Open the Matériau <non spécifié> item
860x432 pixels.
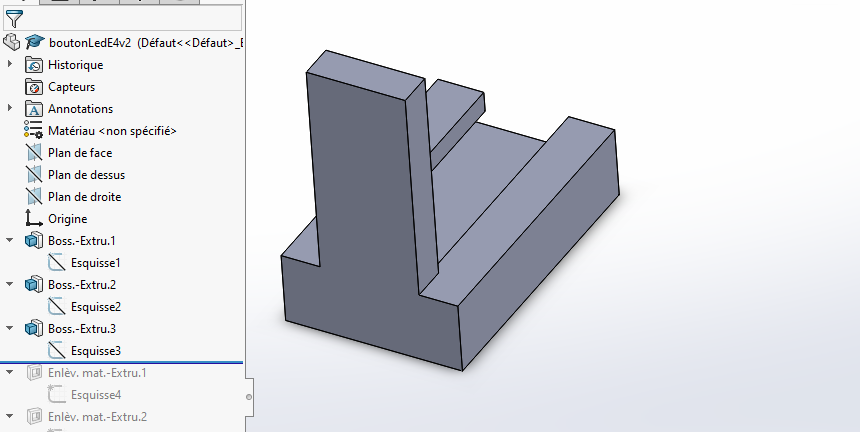click(111, 131)
